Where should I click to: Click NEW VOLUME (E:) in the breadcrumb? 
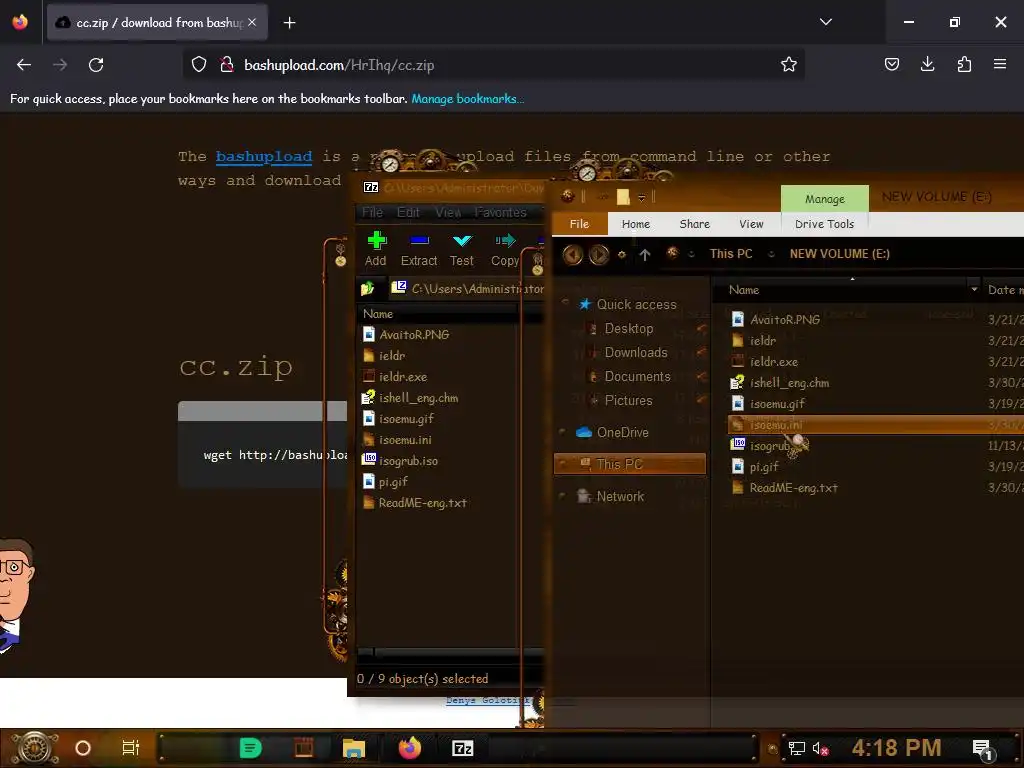[839, 253]
